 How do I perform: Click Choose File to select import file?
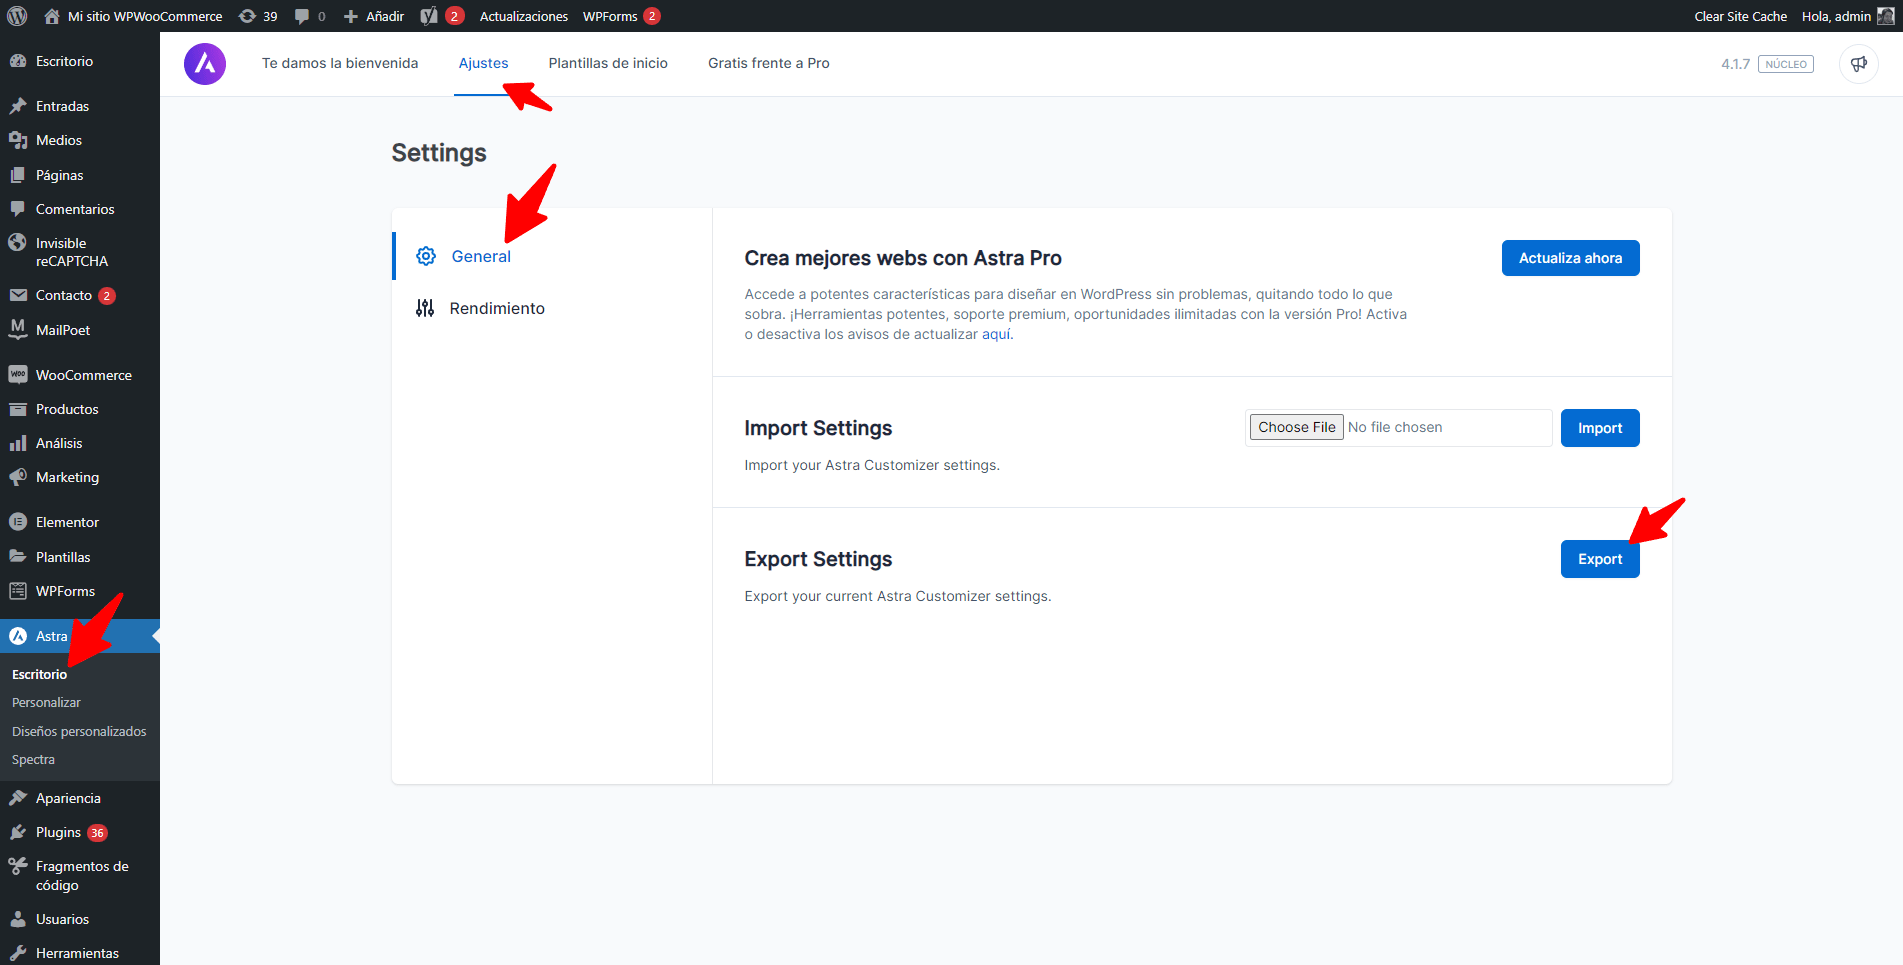[1297, 427]
